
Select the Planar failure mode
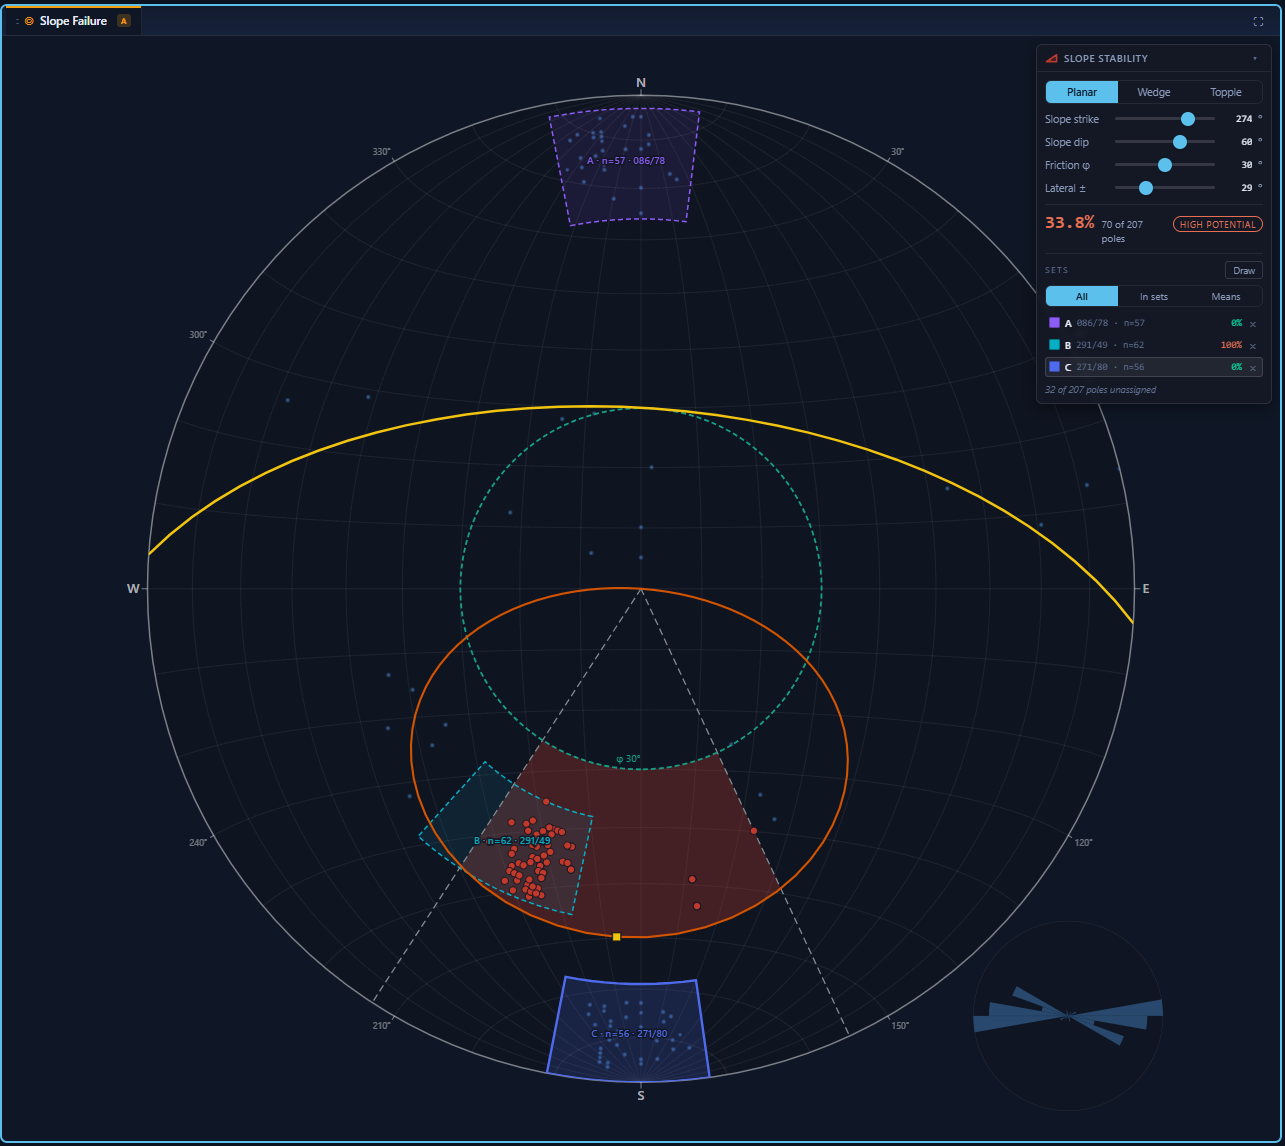pyautogui.click(x=1082, y=92)
